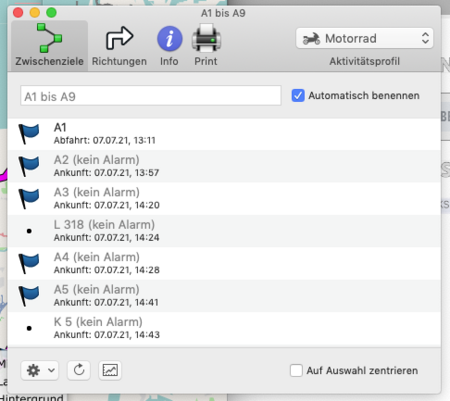Enable Auf Auswahl zentrieren checkbox
This screenshot has height=401, width=450.
pos(296,370)
